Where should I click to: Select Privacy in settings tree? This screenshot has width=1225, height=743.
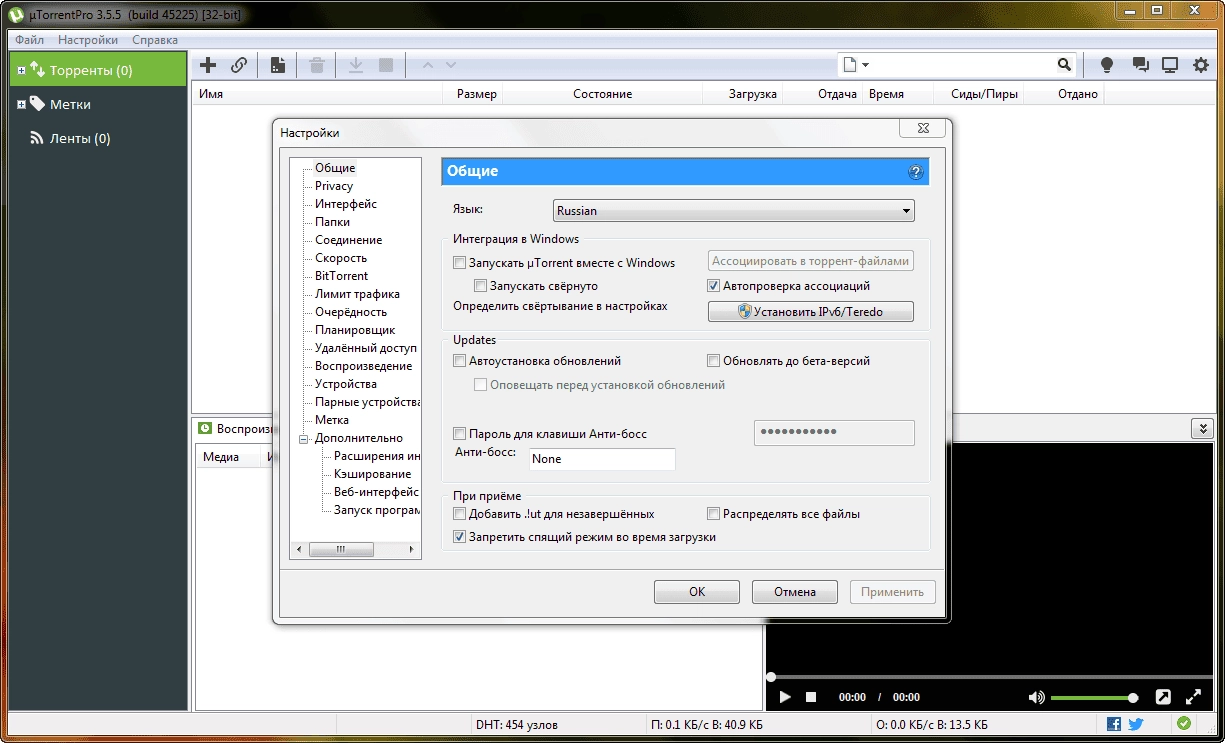click(x=334, y=186)
